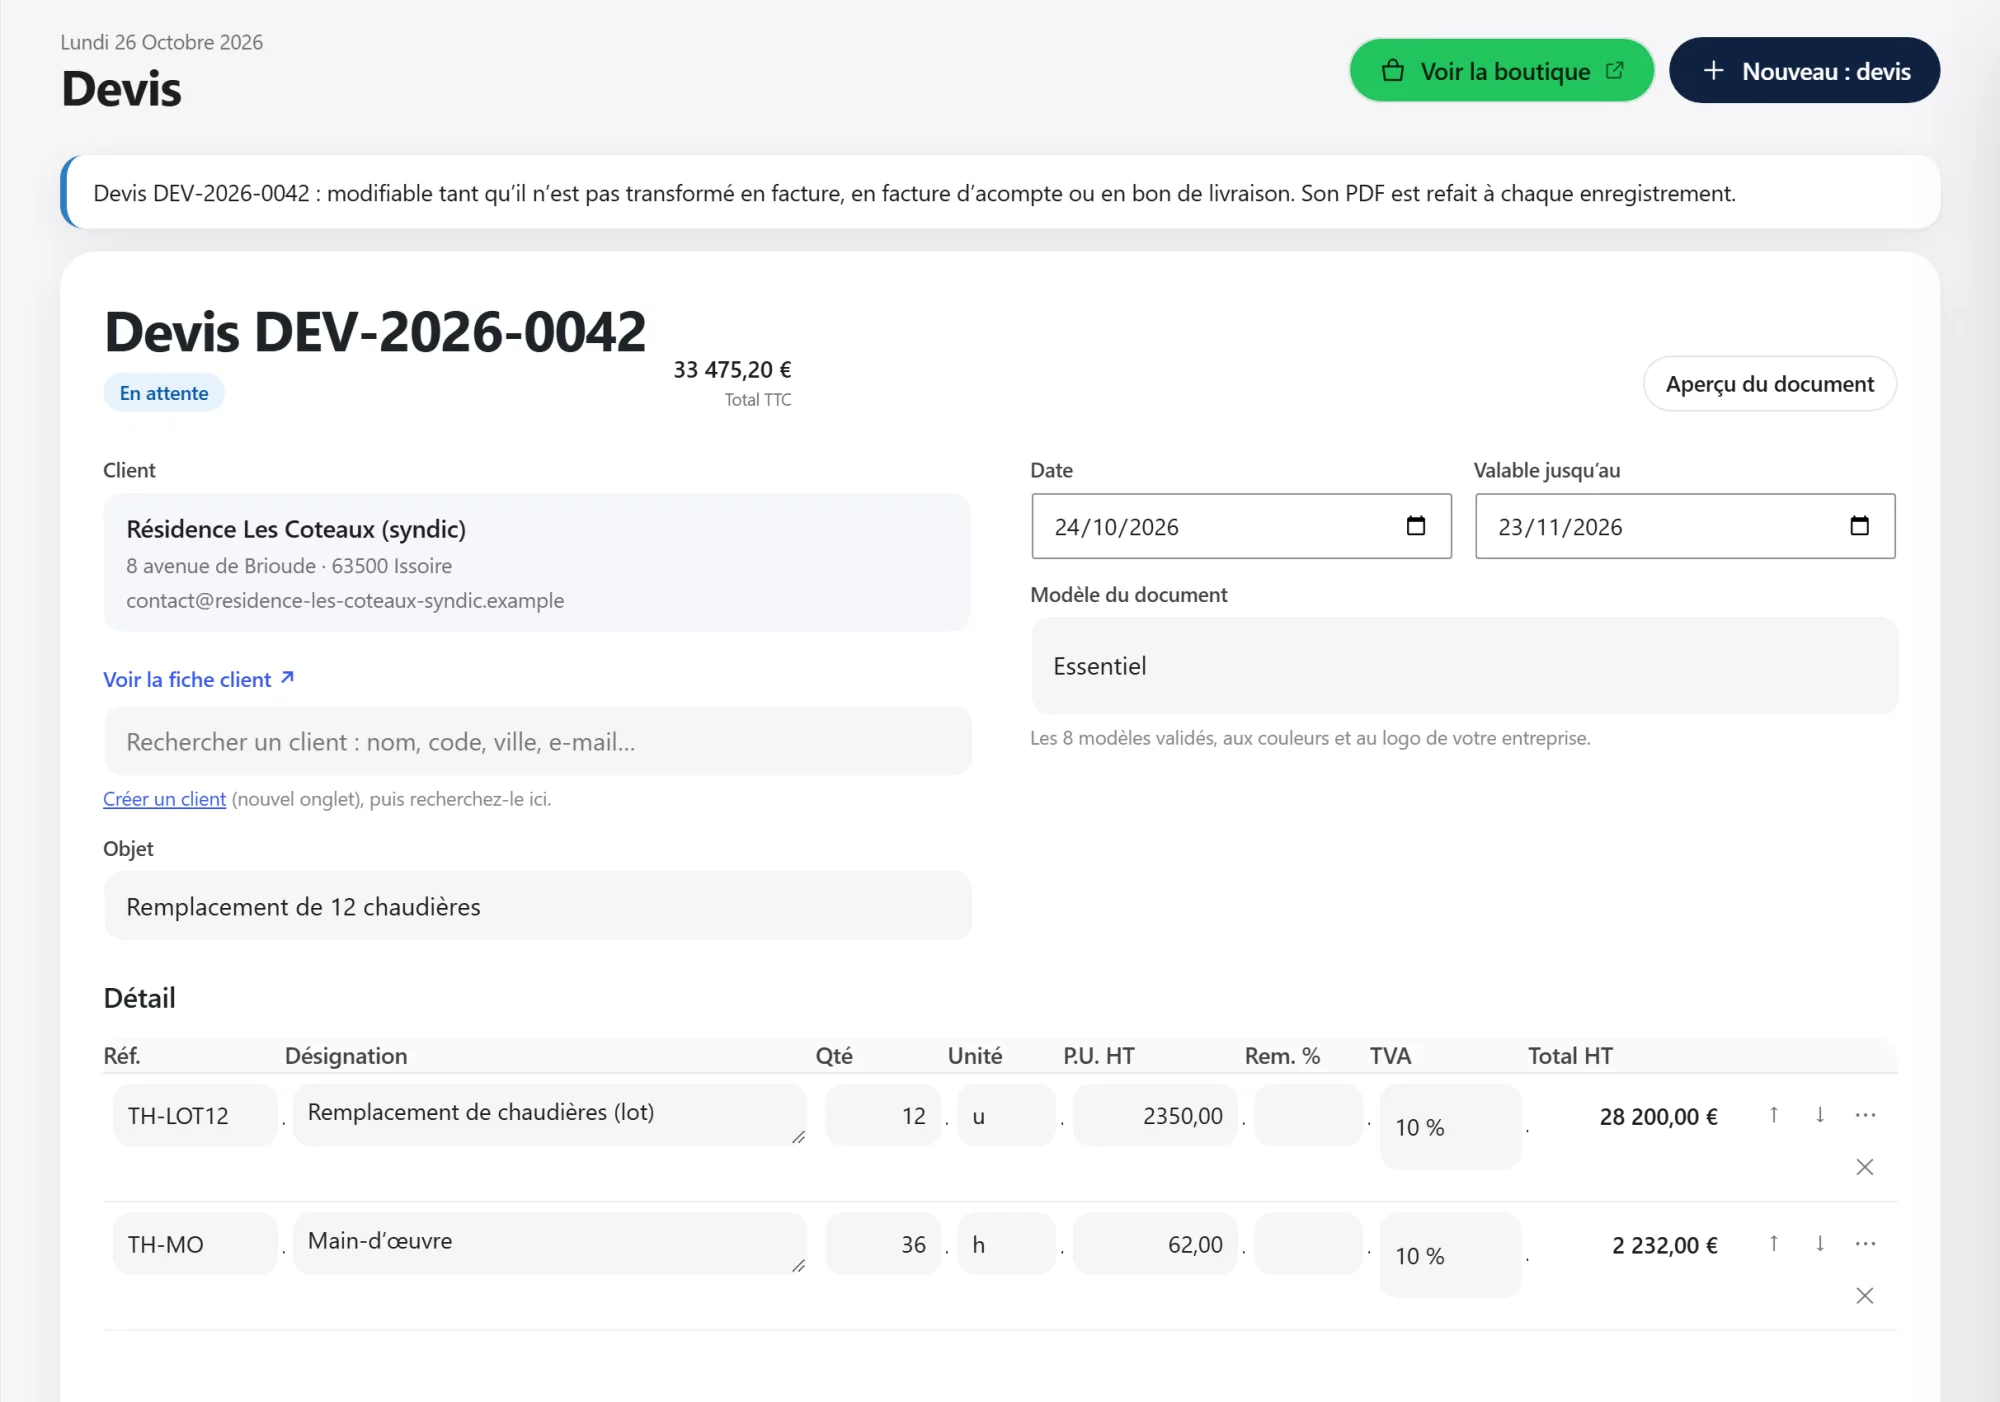Edit the TH-MO reference field
This screenshot has height=1402, width=2000.
tap(195, 1244)
